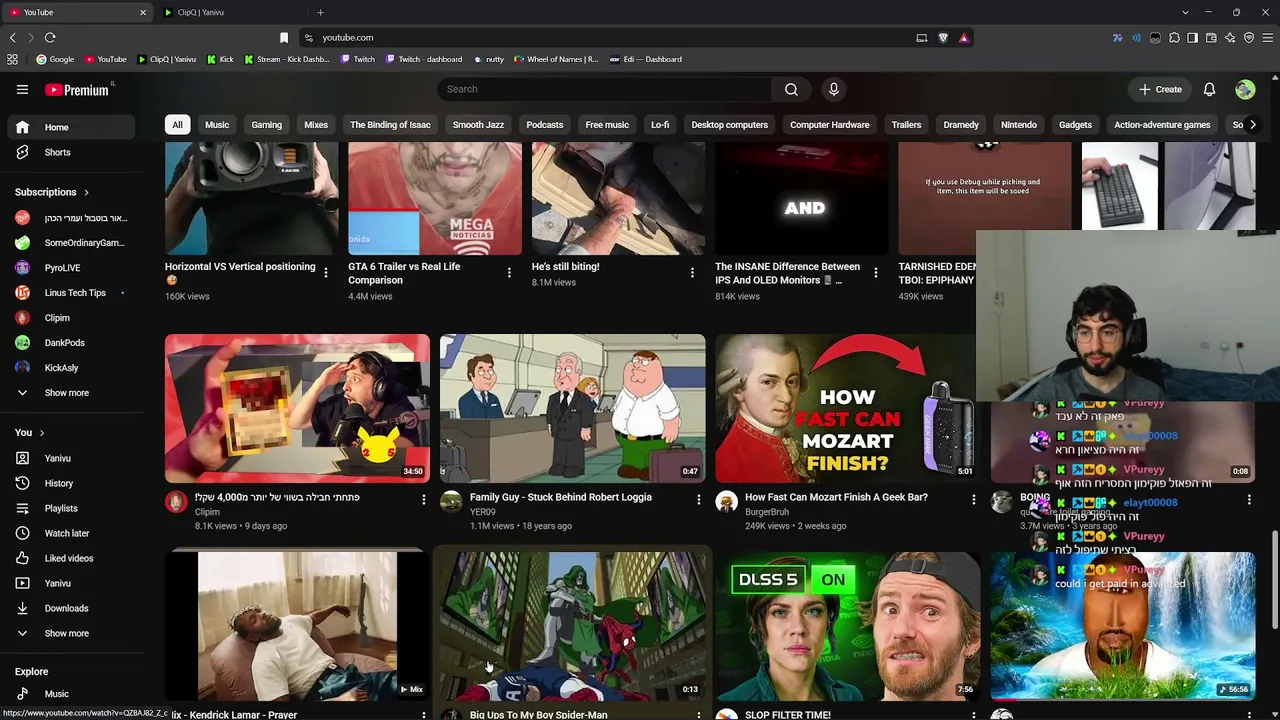
Task: Open options menu for He's still biting!
Action: click(x=692, y=272)
